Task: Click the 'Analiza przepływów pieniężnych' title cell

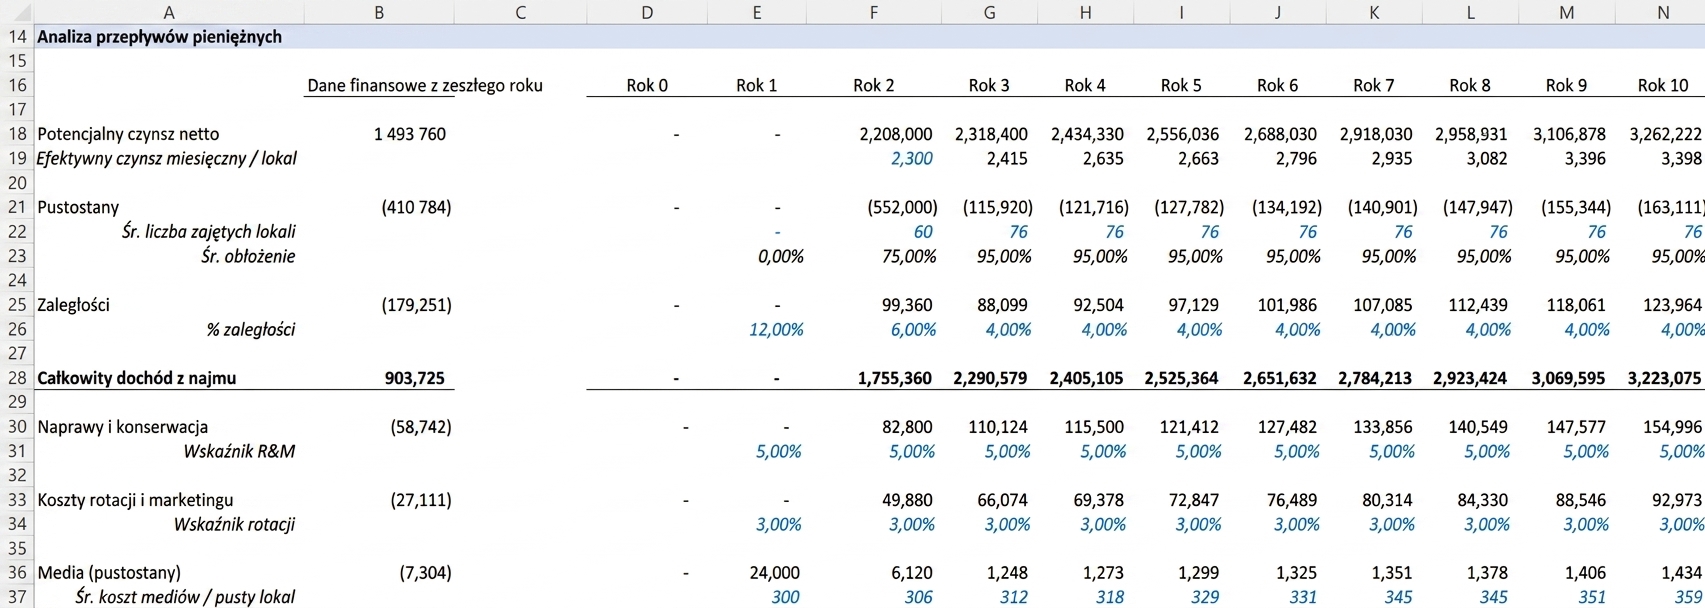Action: click(x=160, y=37)
